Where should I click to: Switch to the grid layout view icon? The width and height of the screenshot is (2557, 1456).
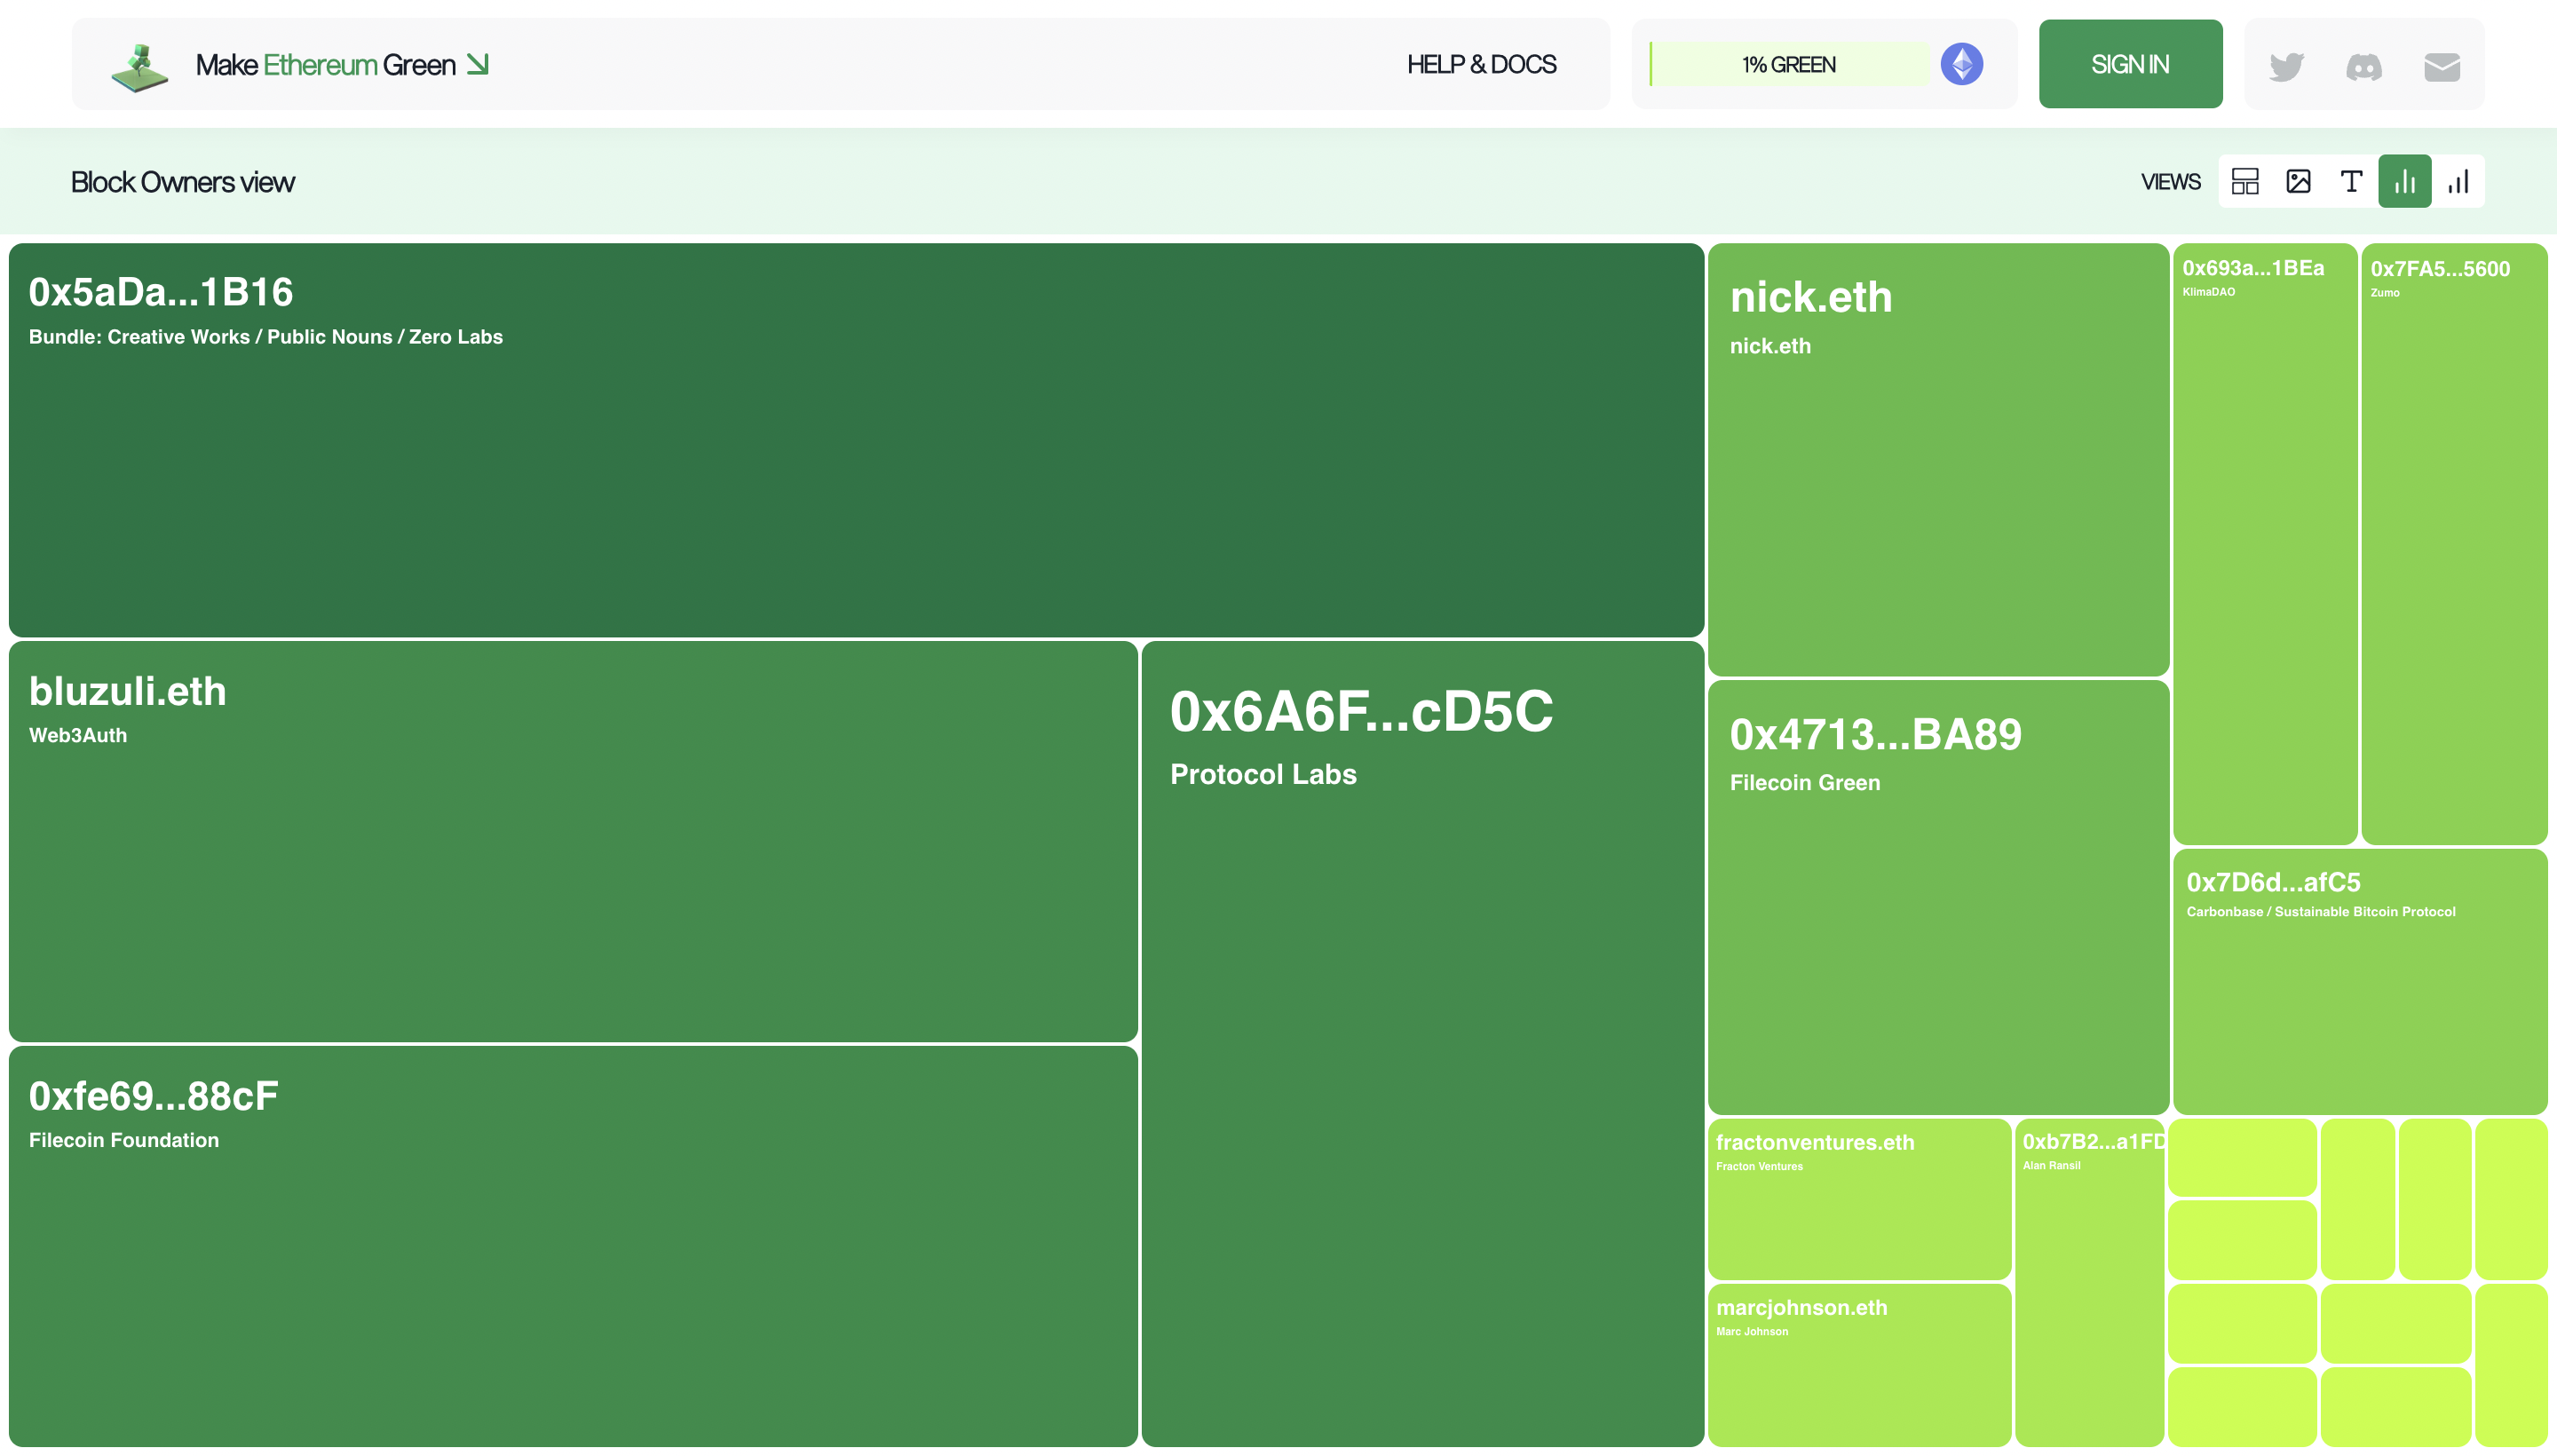[x=2245, y=181]
